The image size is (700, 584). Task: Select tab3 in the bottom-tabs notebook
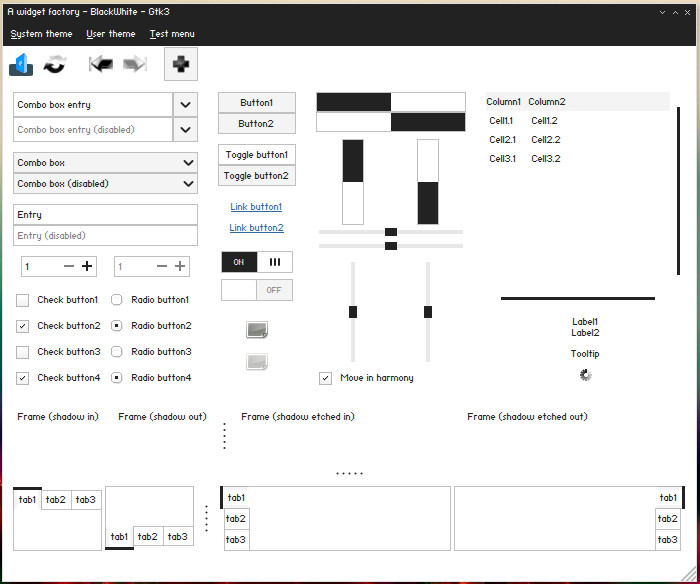(178, 536)
